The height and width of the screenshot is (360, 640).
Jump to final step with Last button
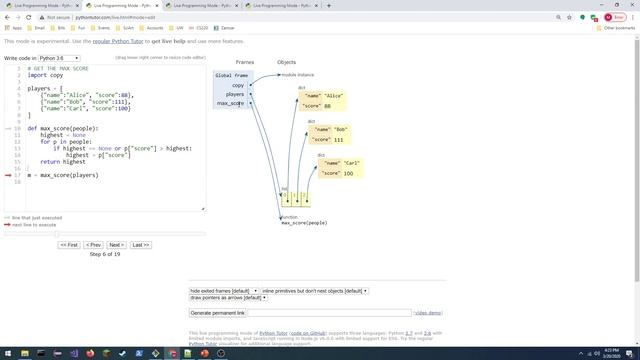coord(141,245)
